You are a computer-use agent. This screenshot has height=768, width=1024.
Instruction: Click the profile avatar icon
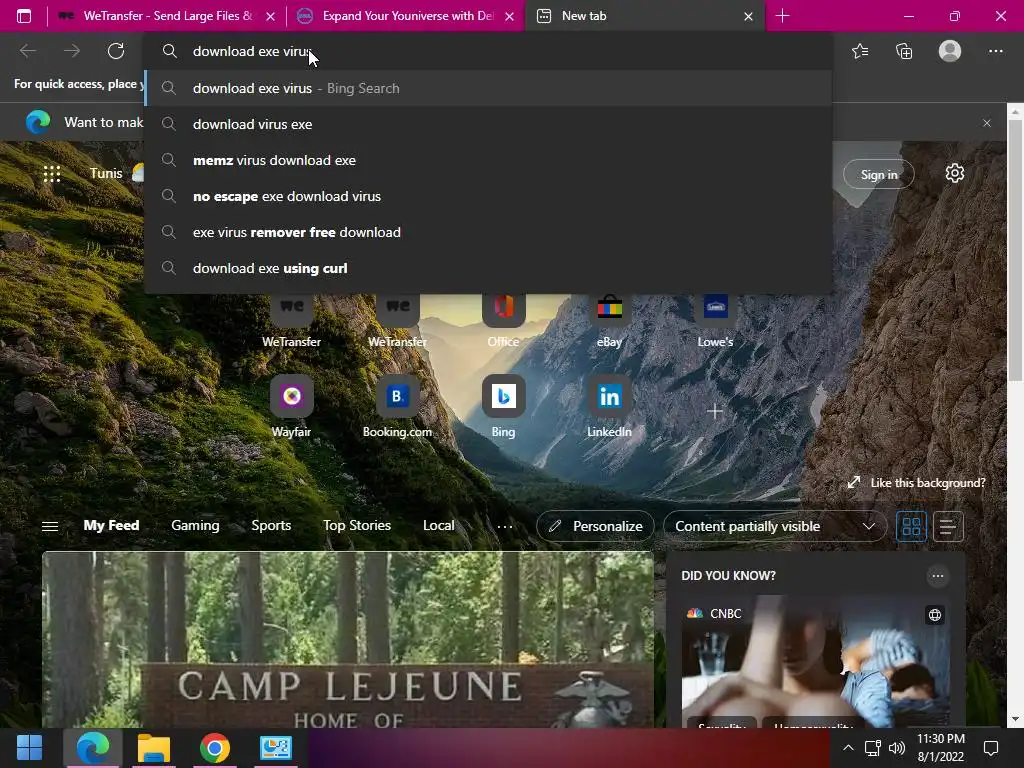950,51
